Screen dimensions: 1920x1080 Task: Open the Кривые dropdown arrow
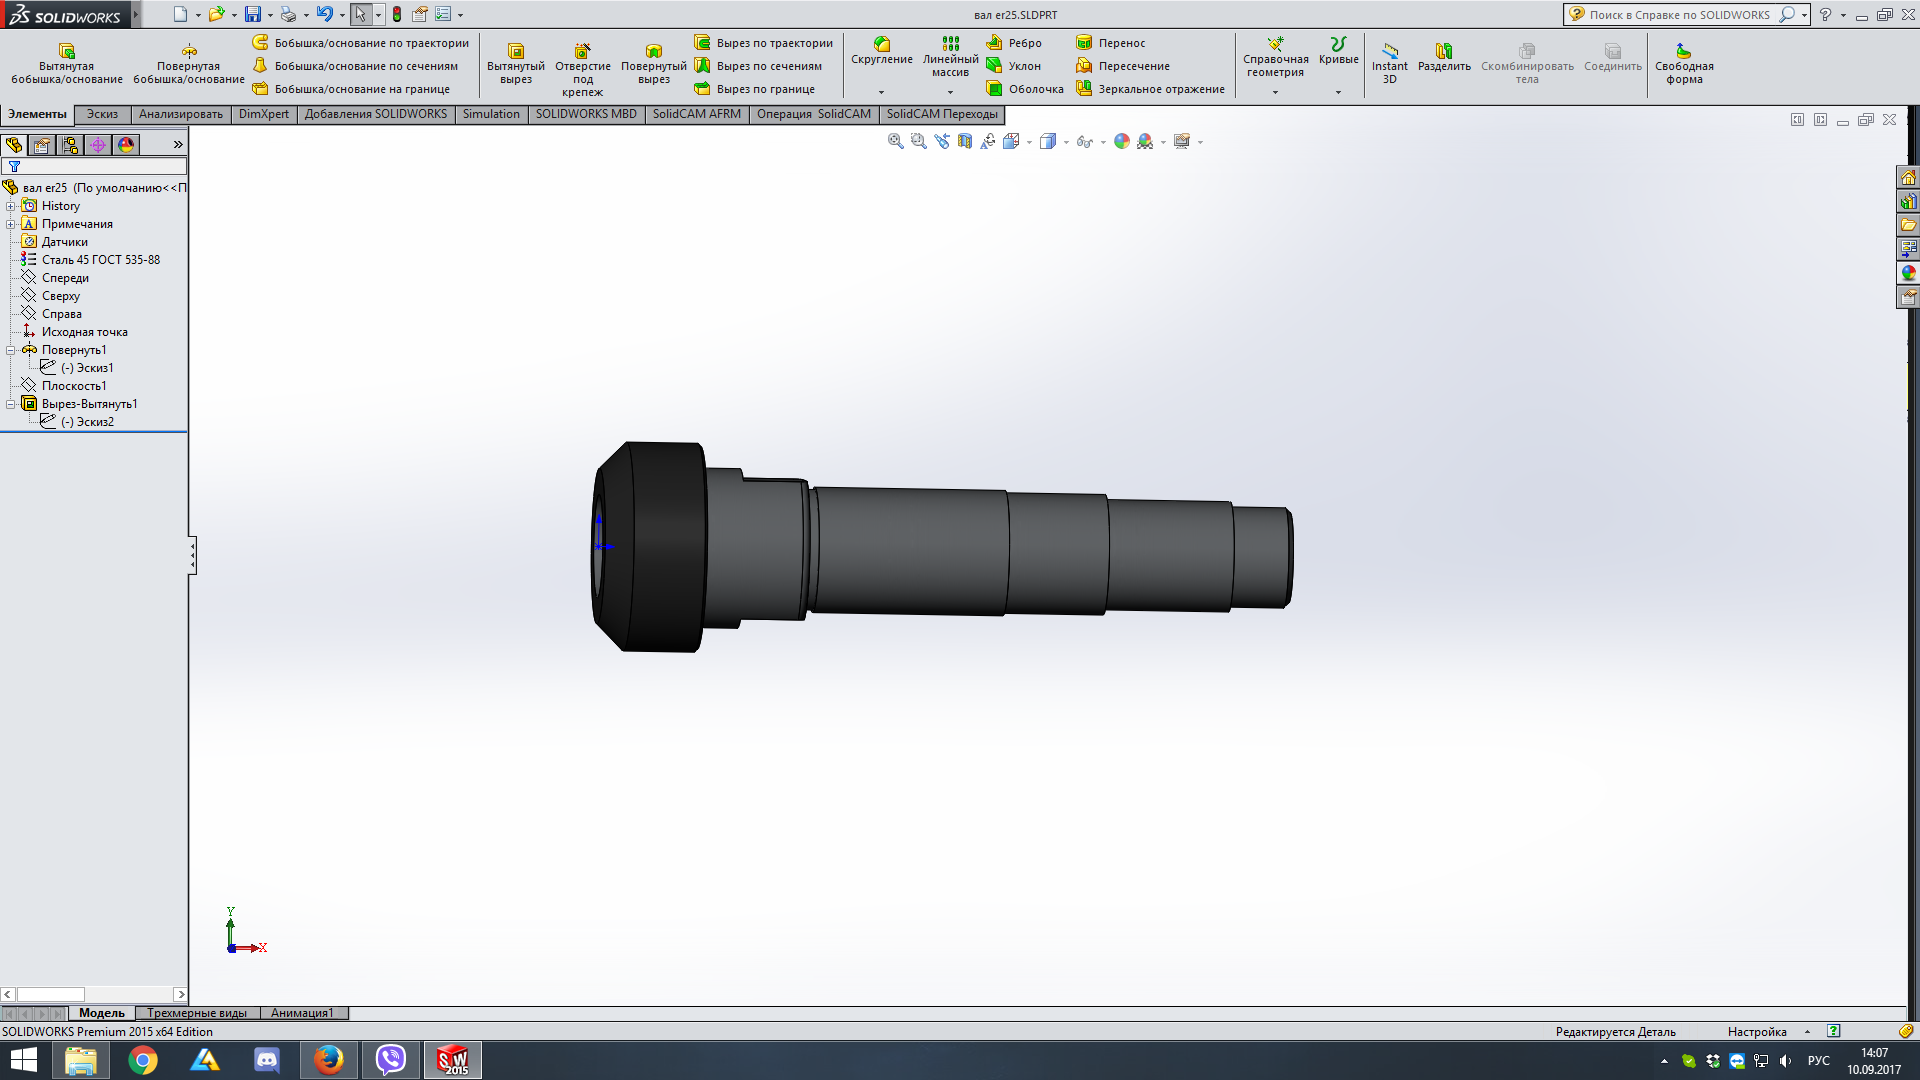pyautogui.click(x=1338, y=92)
